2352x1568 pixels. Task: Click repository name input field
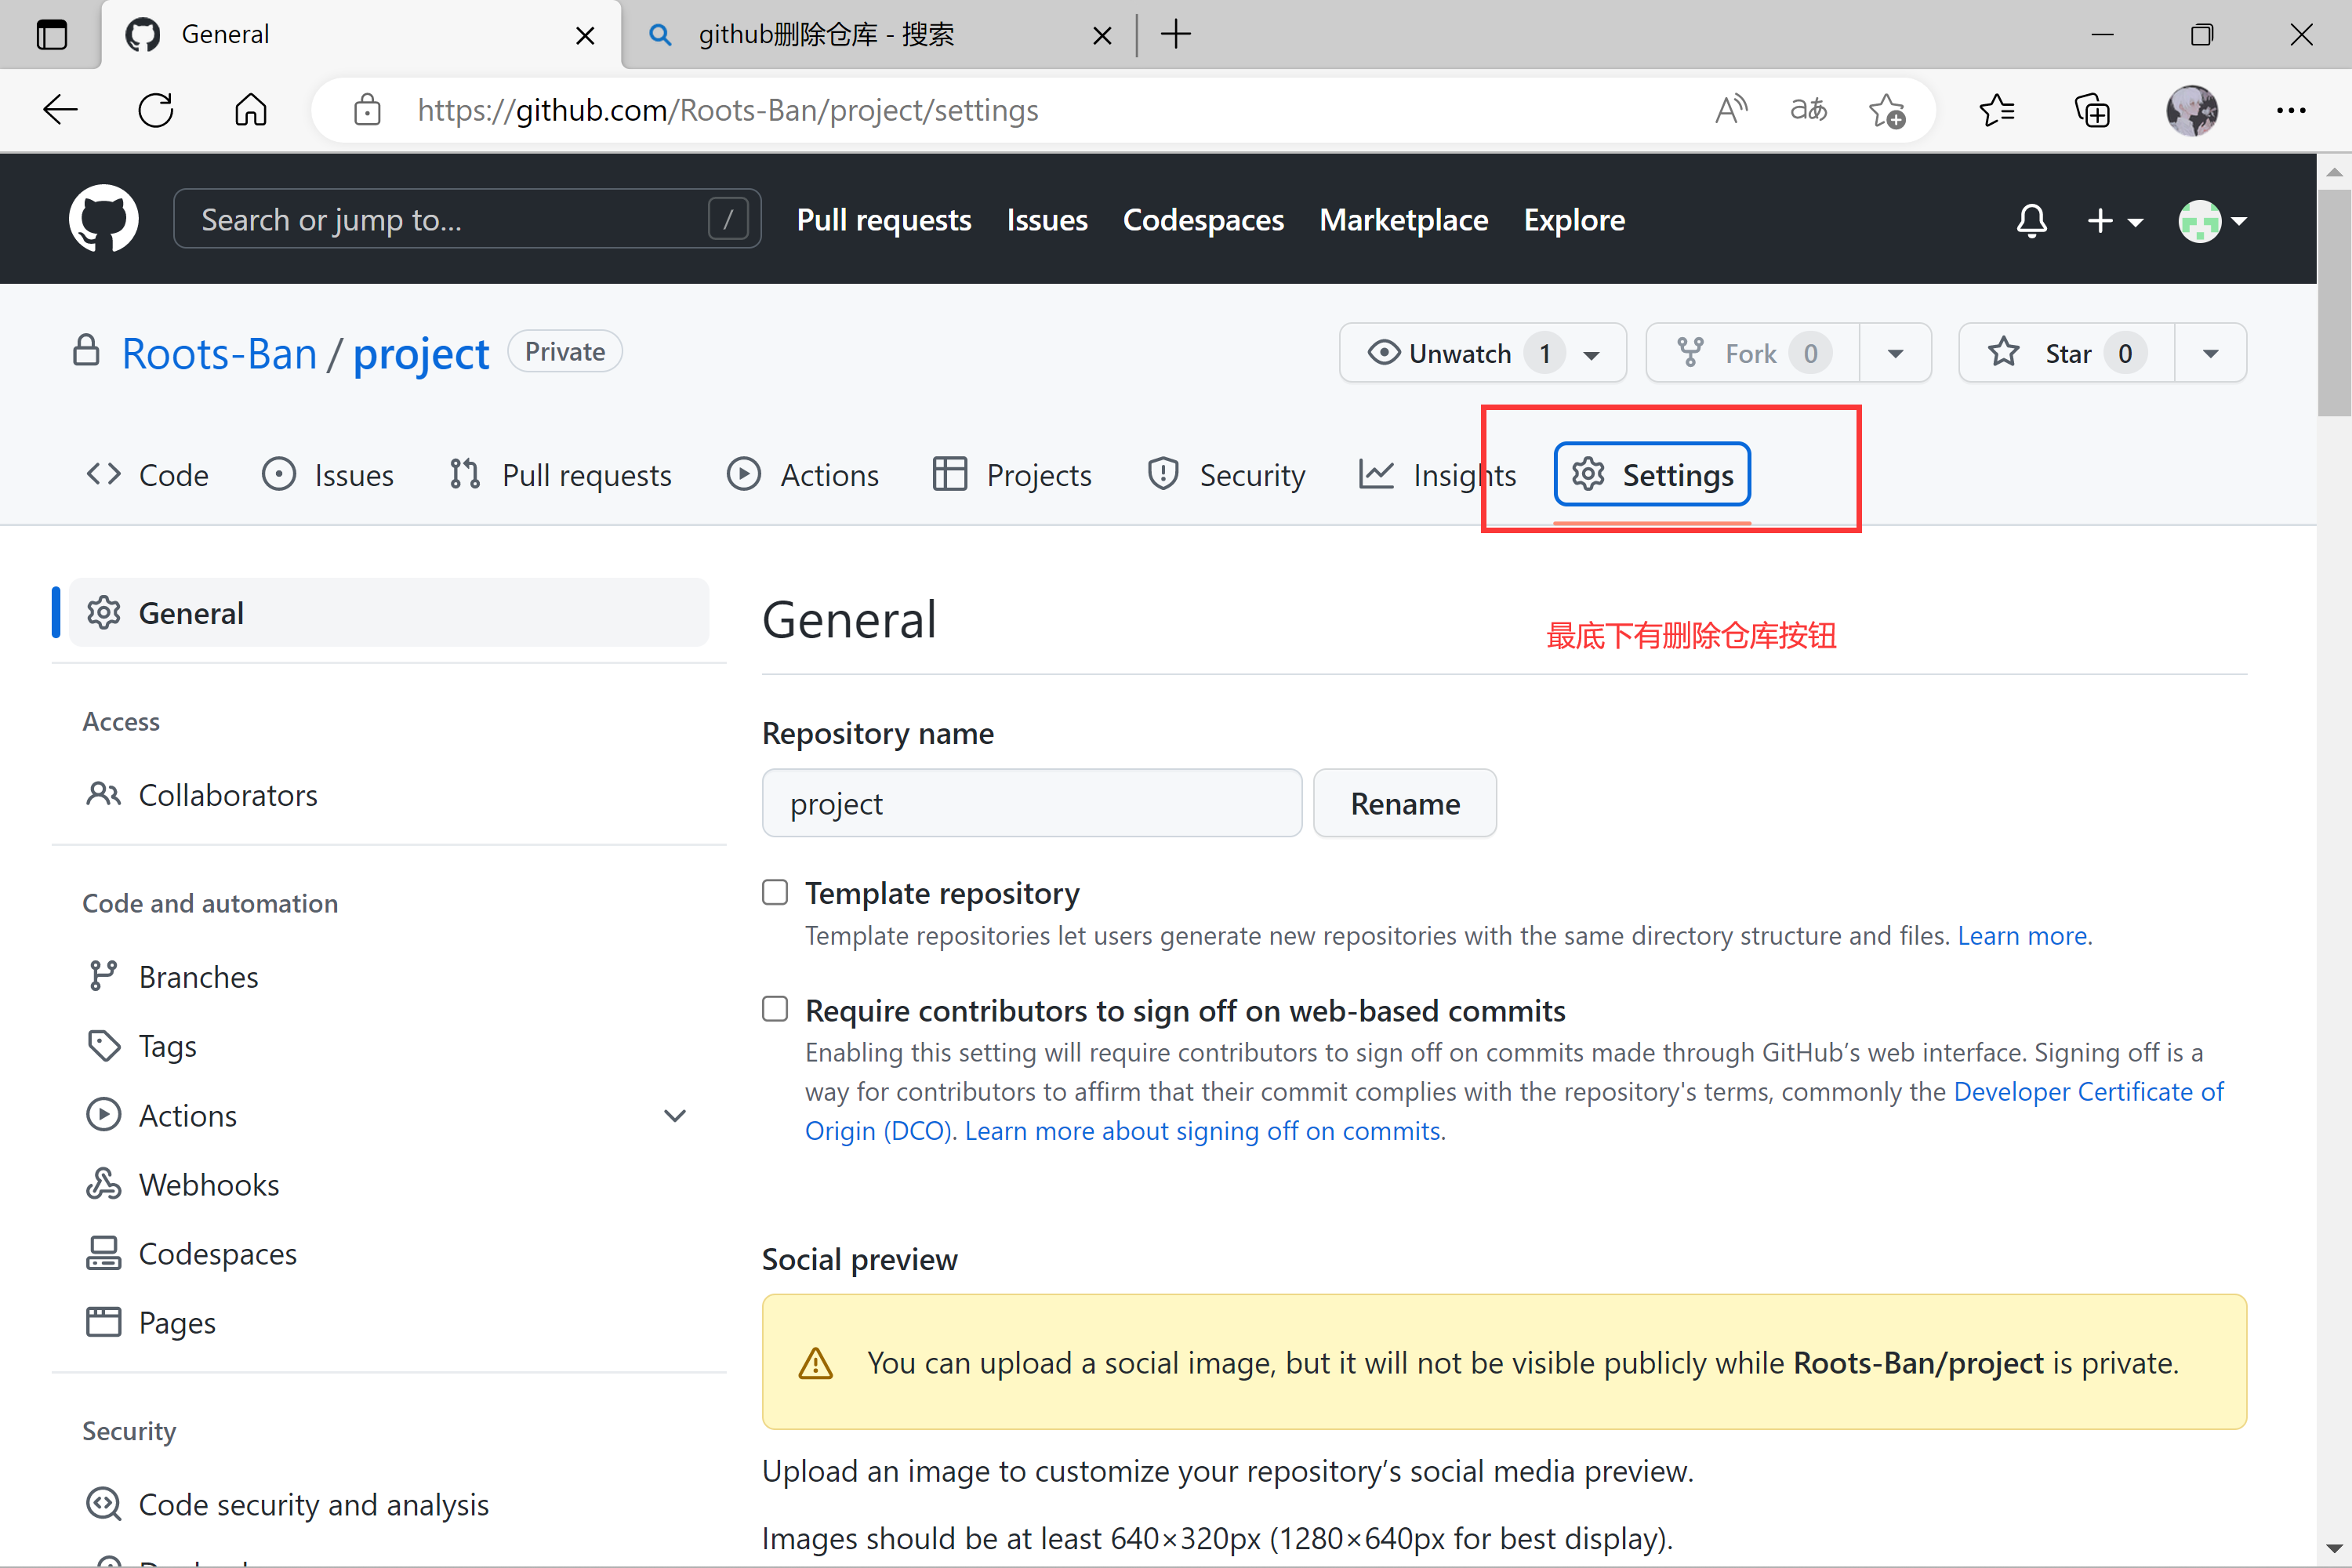1033,804
